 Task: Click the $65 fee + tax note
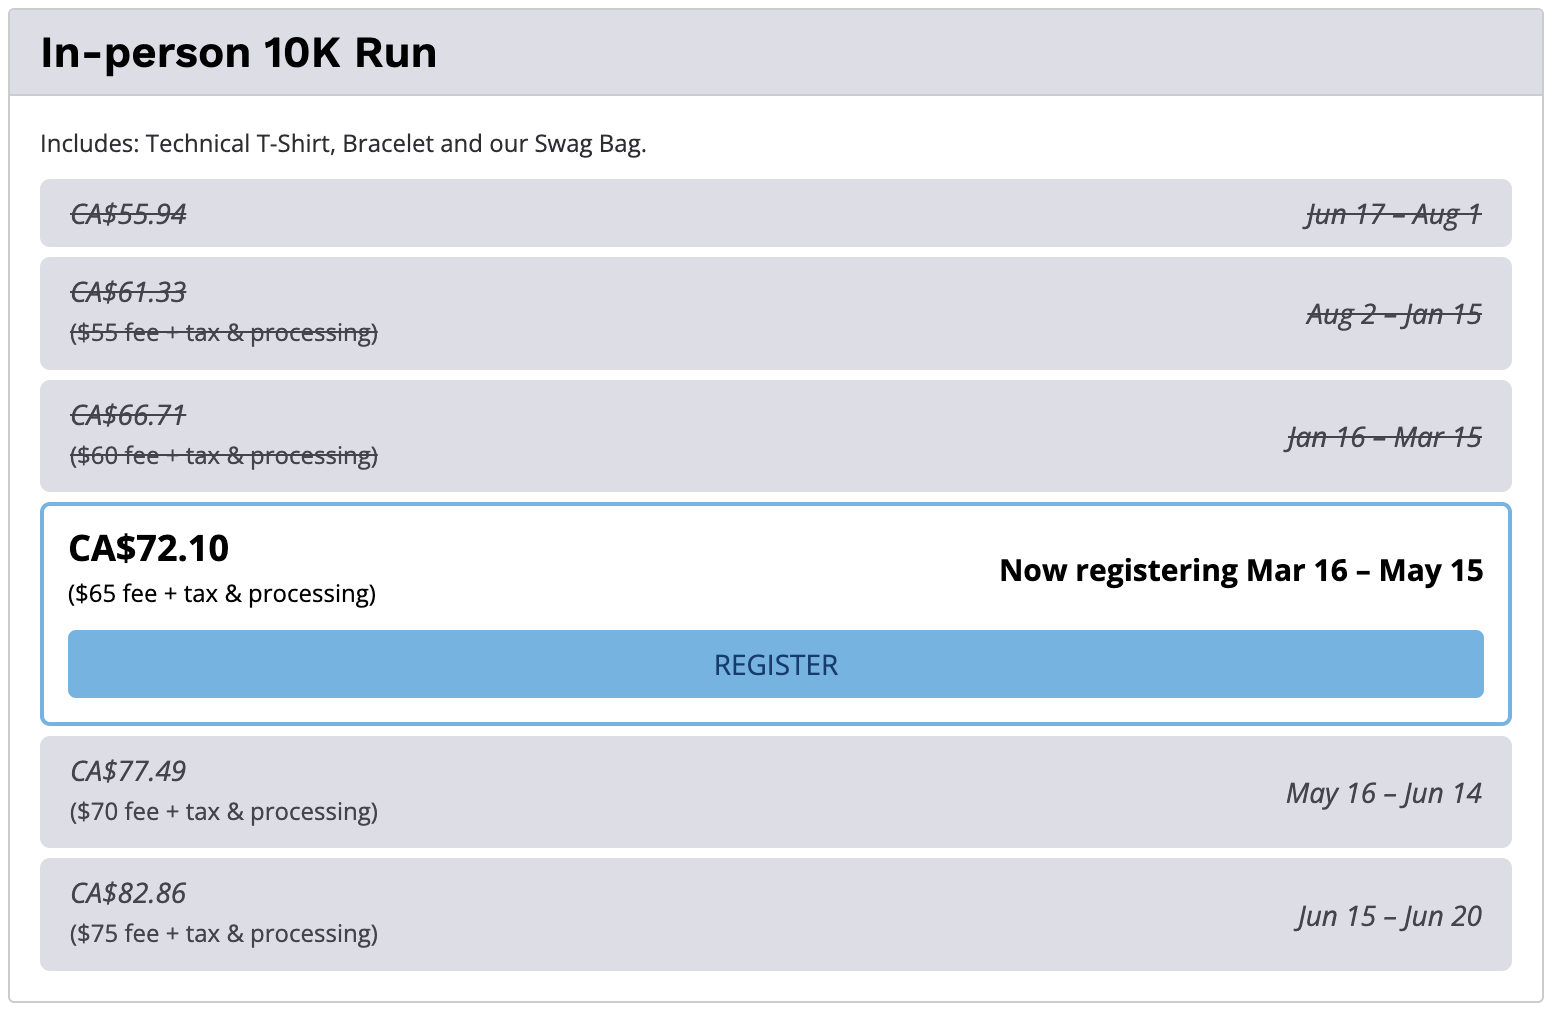[222, 594]
